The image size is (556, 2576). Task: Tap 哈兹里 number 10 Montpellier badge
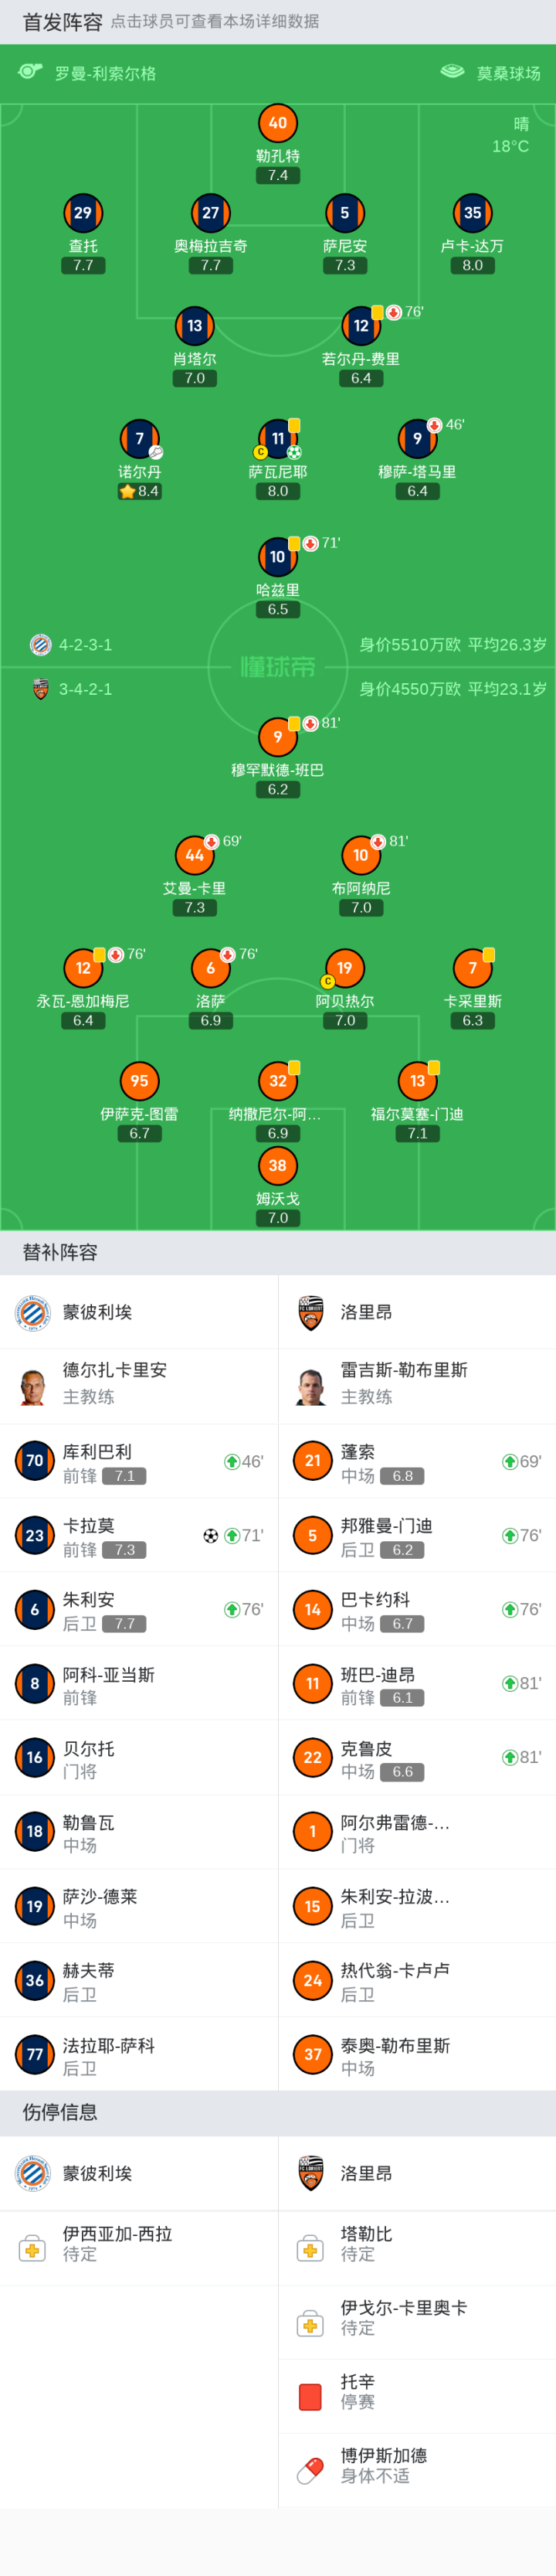tap(277, 557)
